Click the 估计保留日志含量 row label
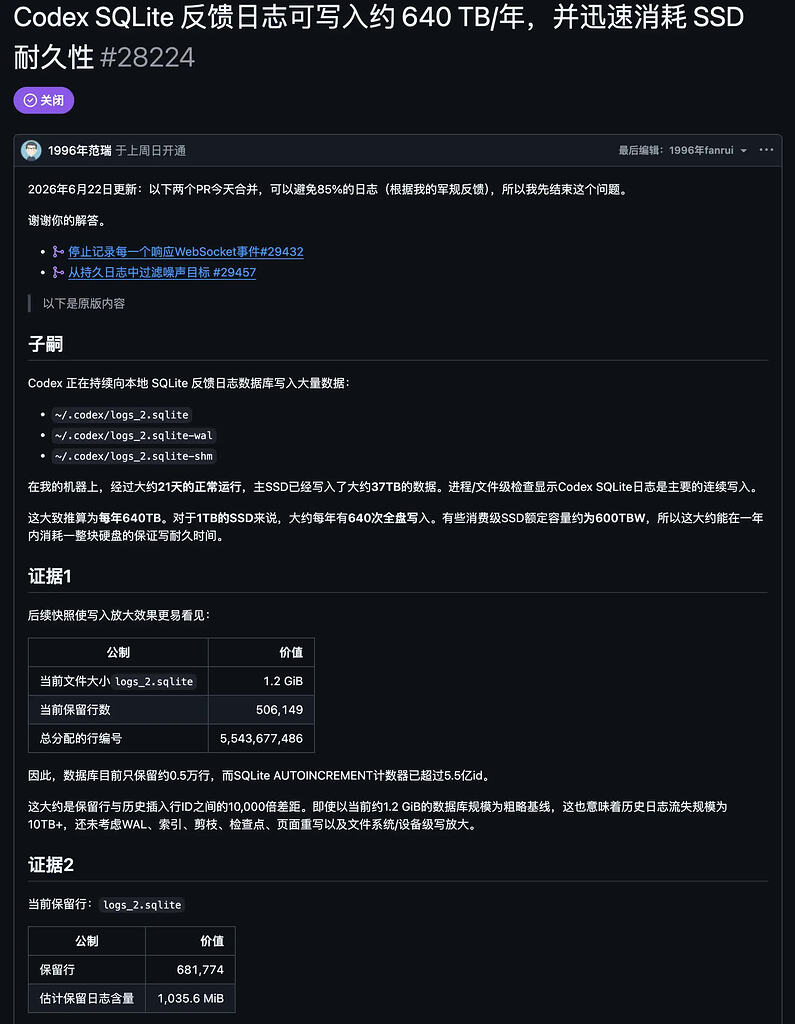 [87, 999]
